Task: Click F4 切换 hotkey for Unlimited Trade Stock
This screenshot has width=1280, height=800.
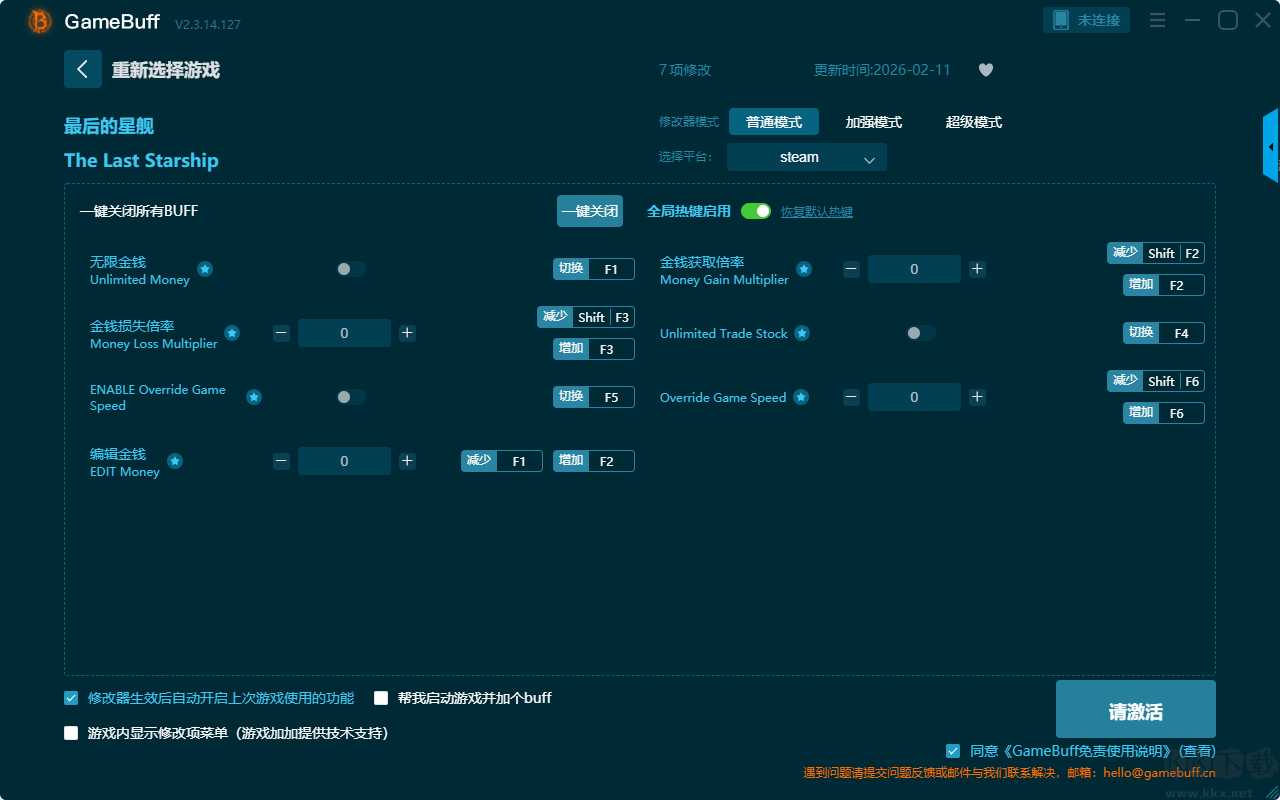Action: tap(1164, 333)
